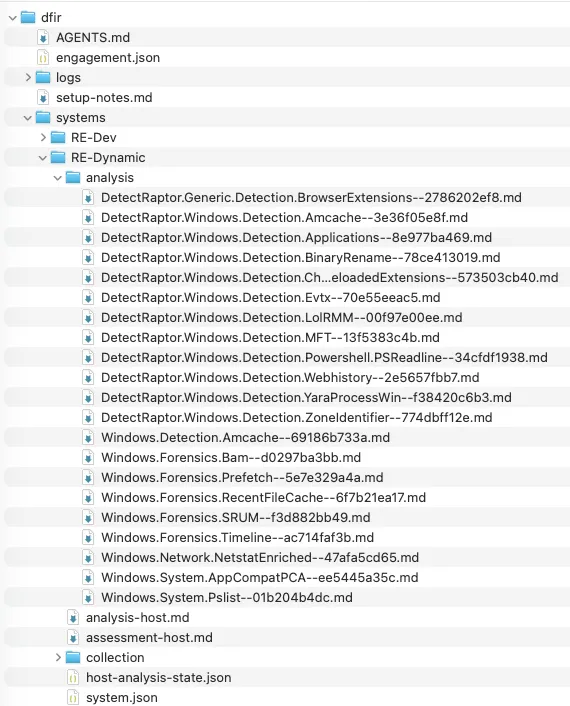Select DetectRaptor.Windows.Detection.MFT--13f5383c4b.md file name
570x706 pixels.
[270, 338]
